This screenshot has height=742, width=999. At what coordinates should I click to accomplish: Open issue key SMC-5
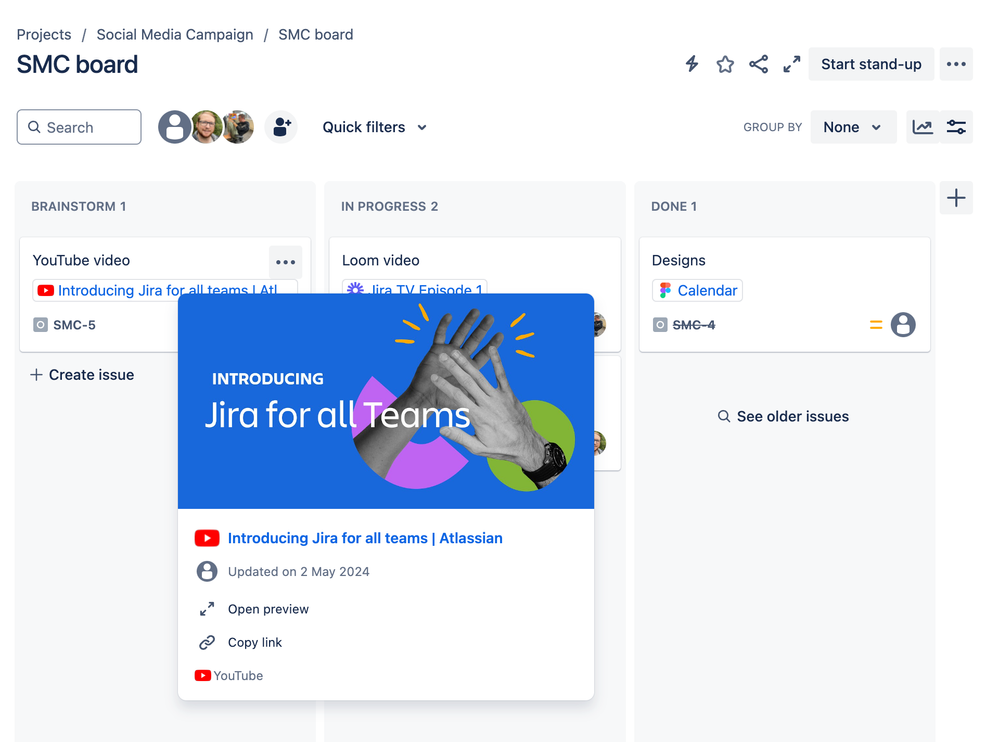[75, 325]
